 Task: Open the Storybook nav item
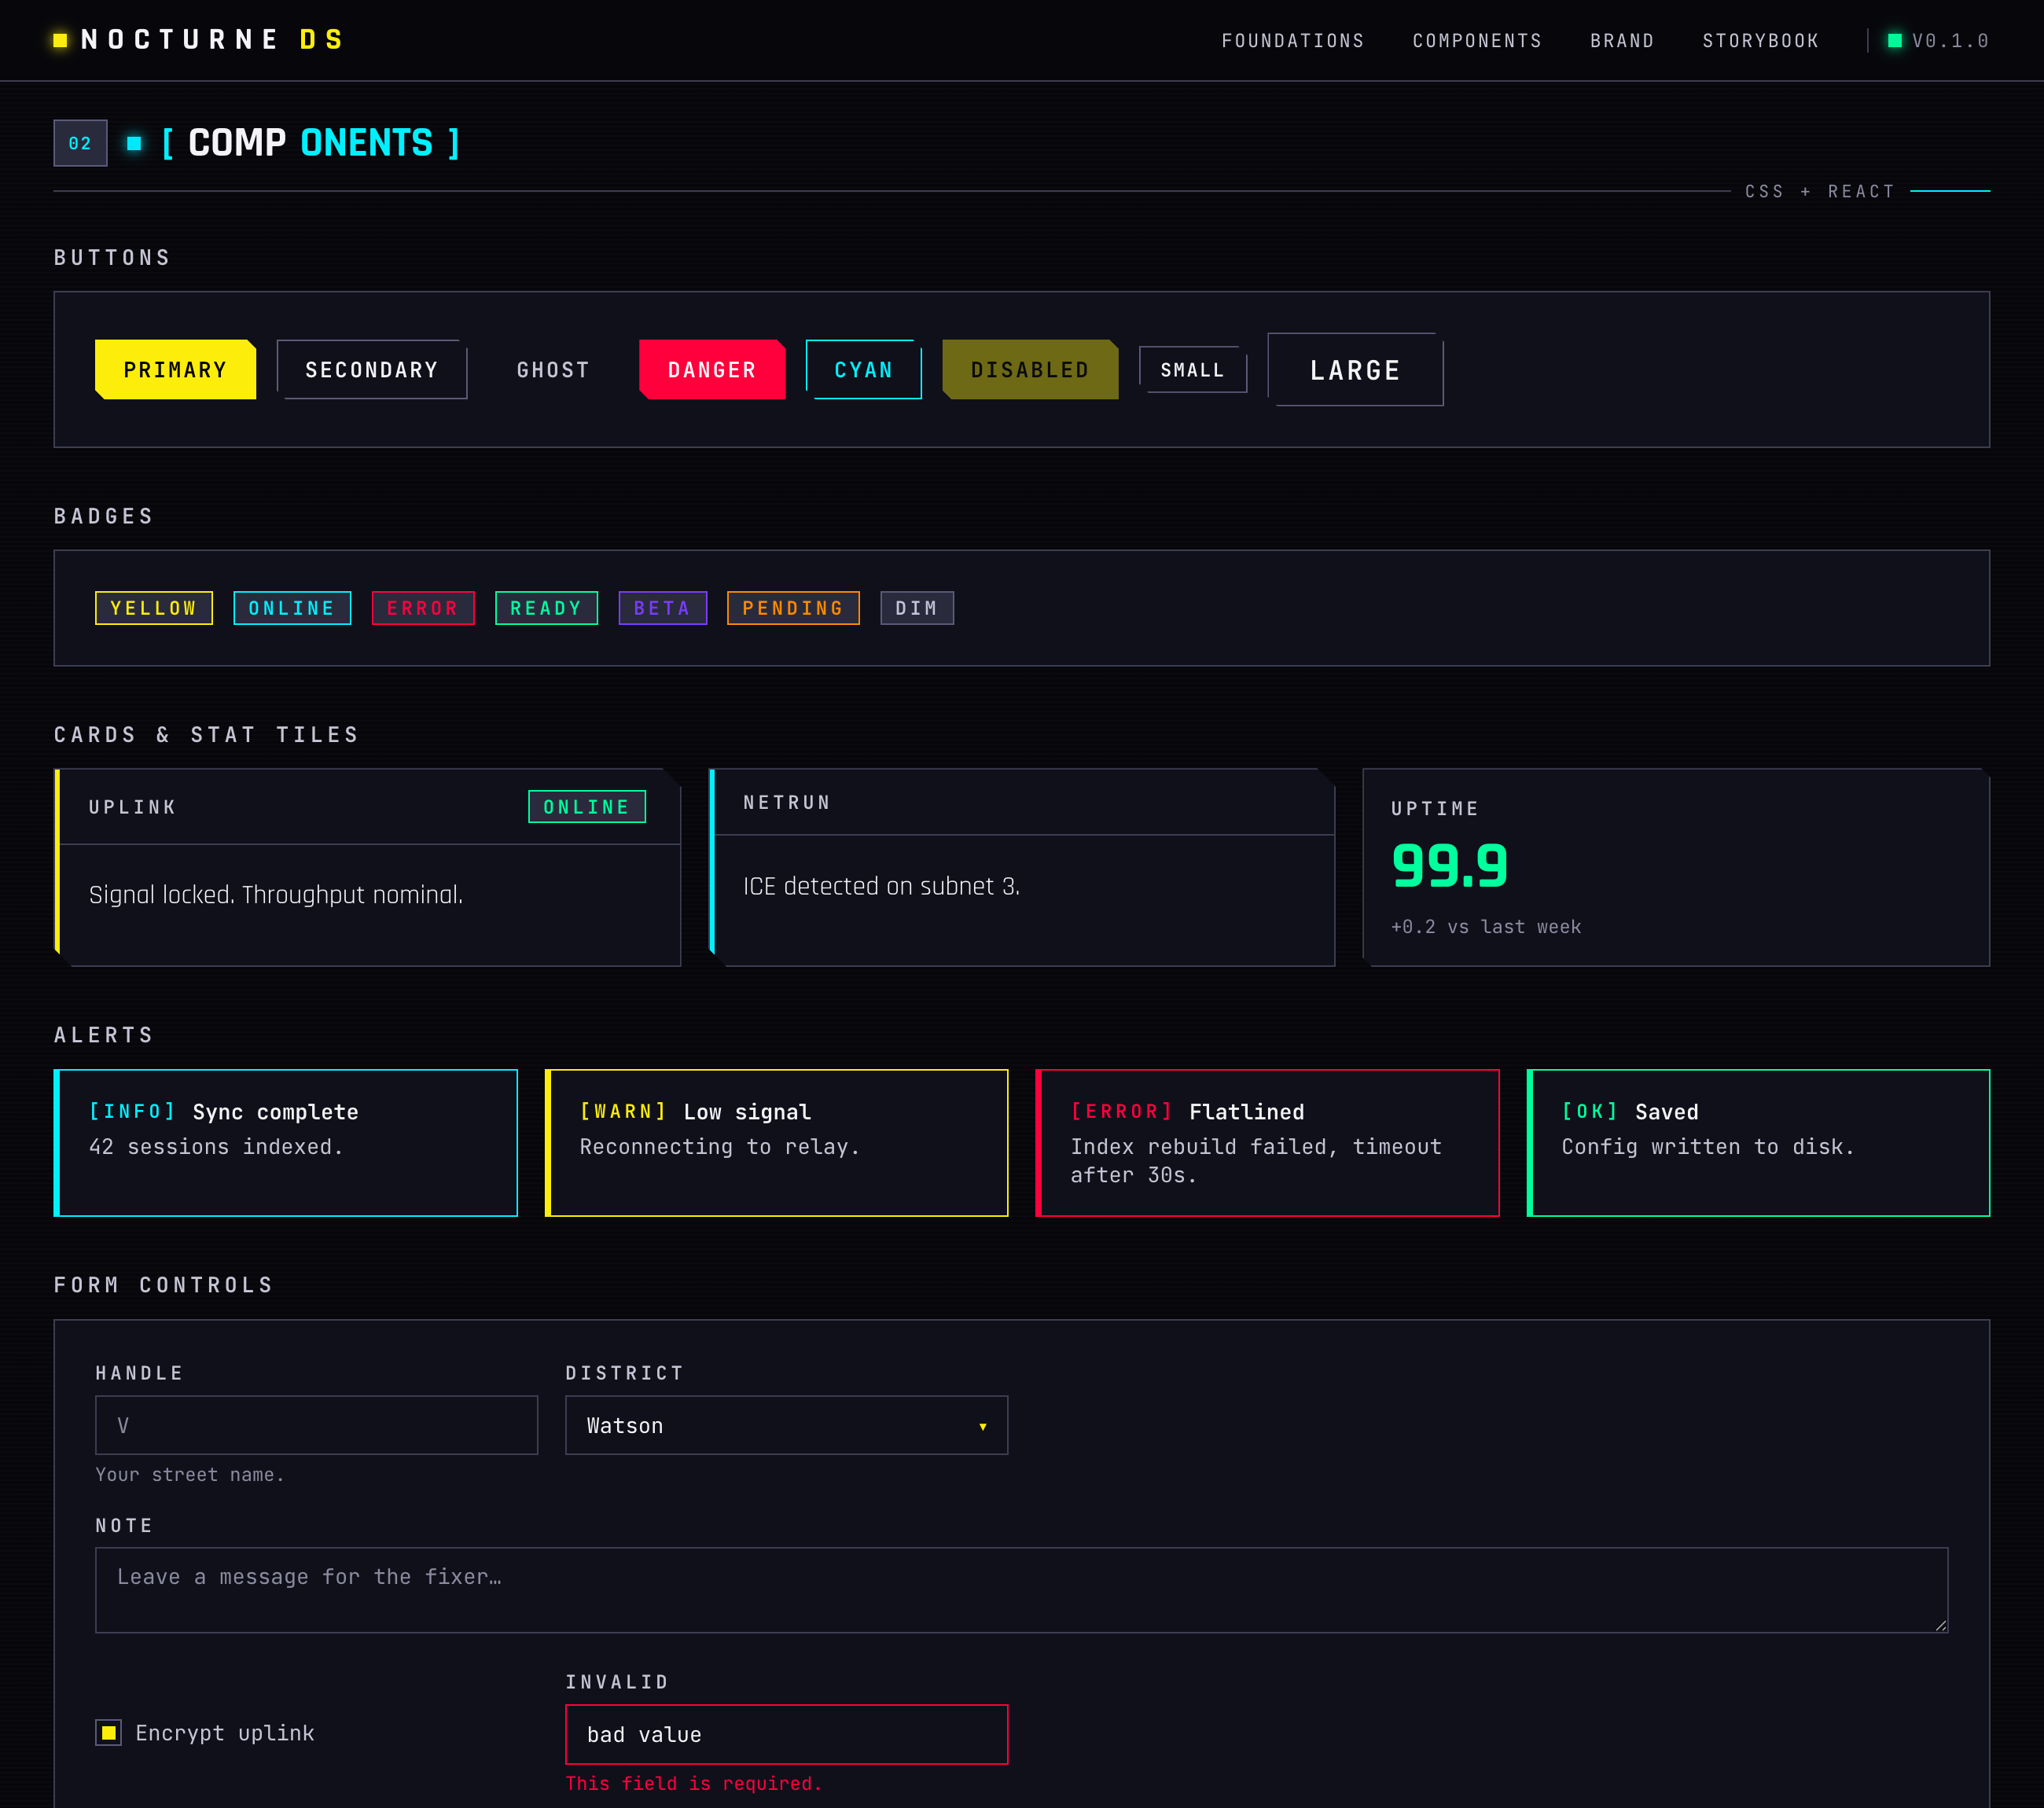coord(1760,41)
